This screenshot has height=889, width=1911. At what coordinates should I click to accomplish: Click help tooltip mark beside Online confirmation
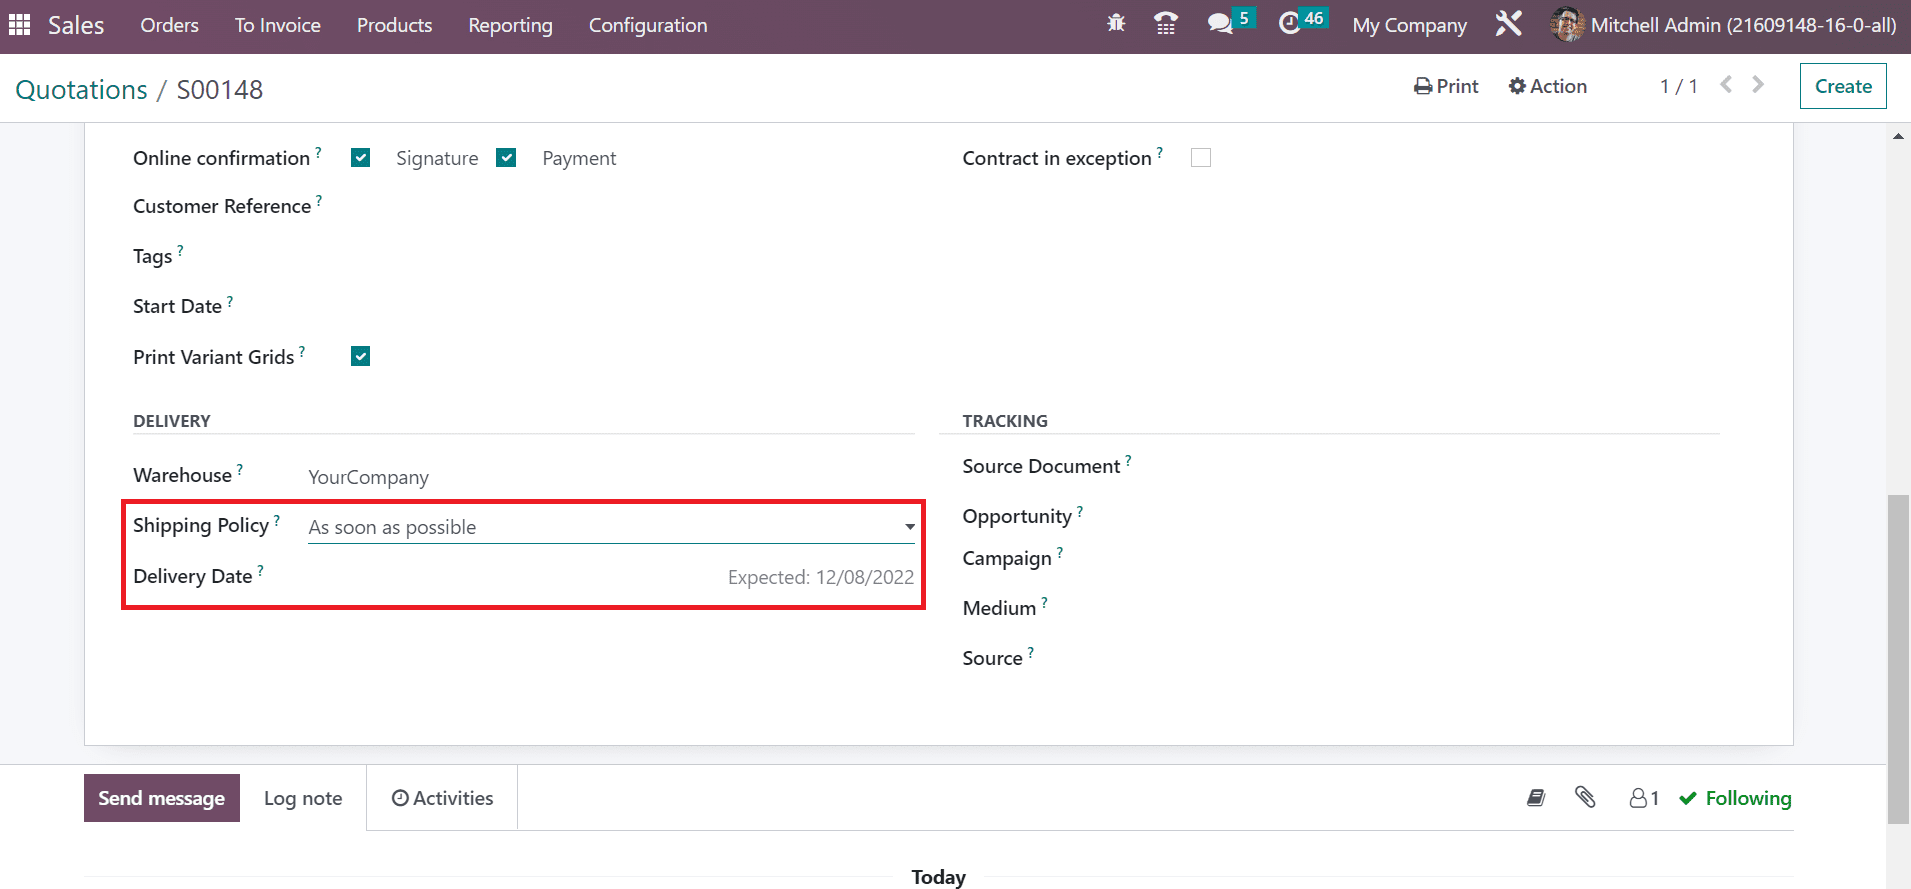click(x=318, y=152)
